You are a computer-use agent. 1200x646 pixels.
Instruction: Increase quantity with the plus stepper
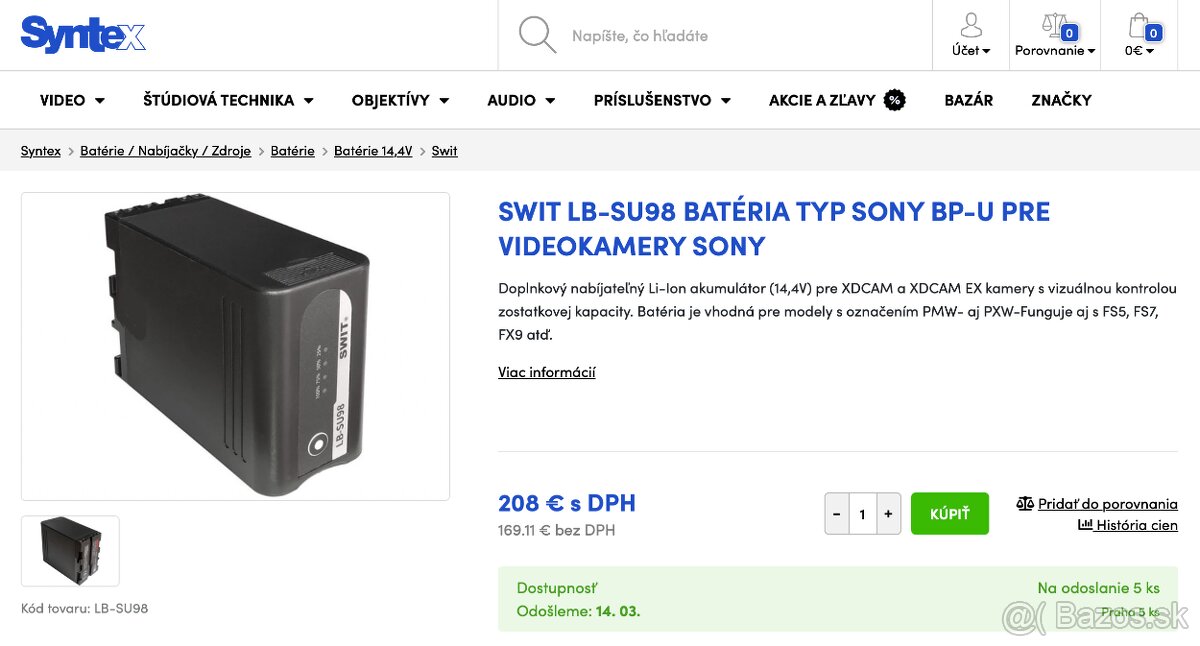click(888, 513)
